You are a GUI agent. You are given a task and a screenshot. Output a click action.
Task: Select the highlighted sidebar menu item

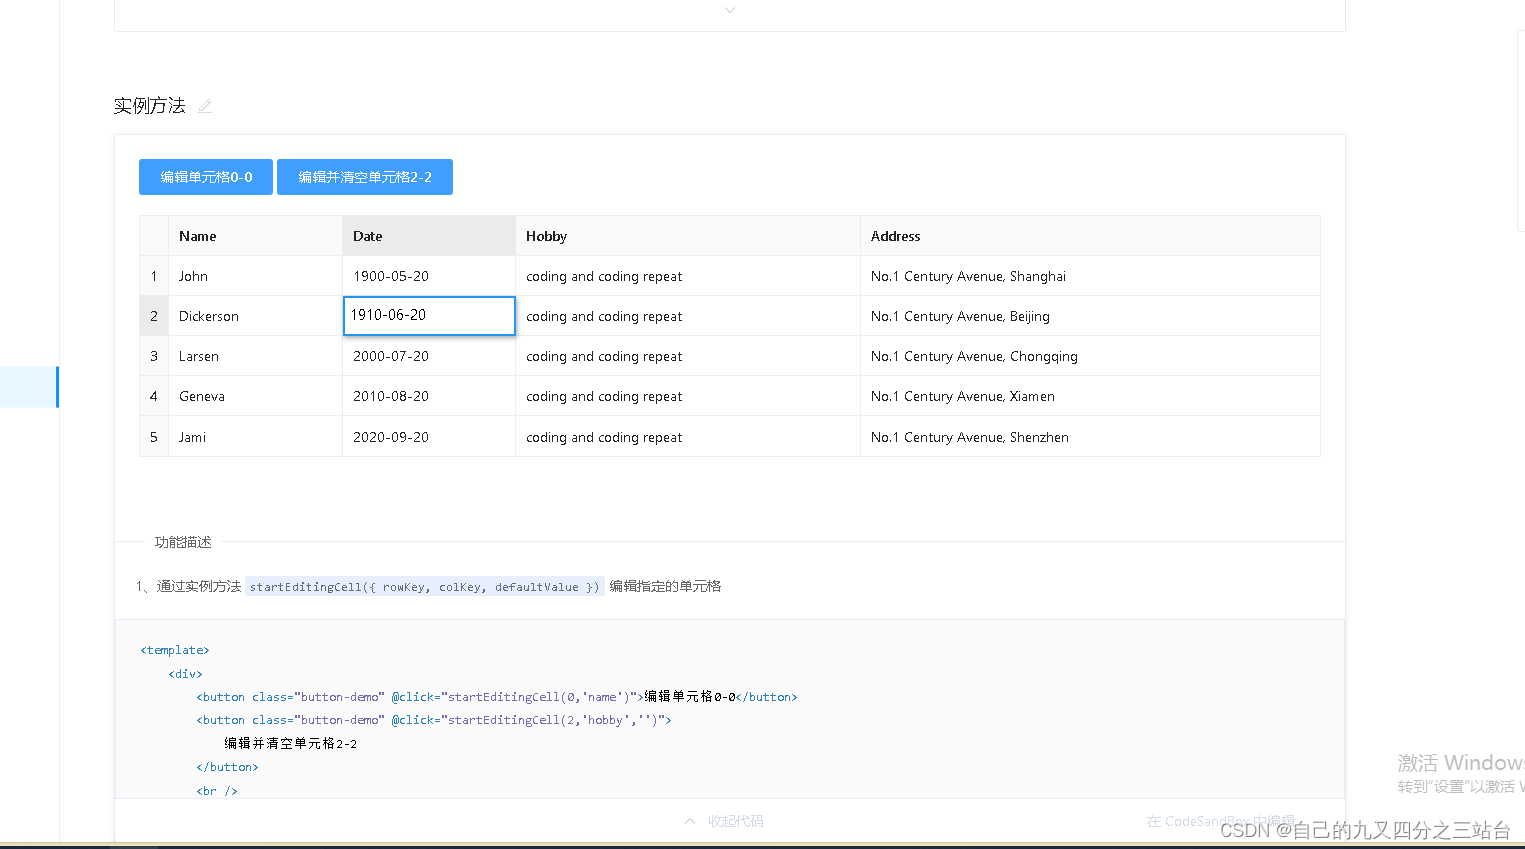point(29,387)
